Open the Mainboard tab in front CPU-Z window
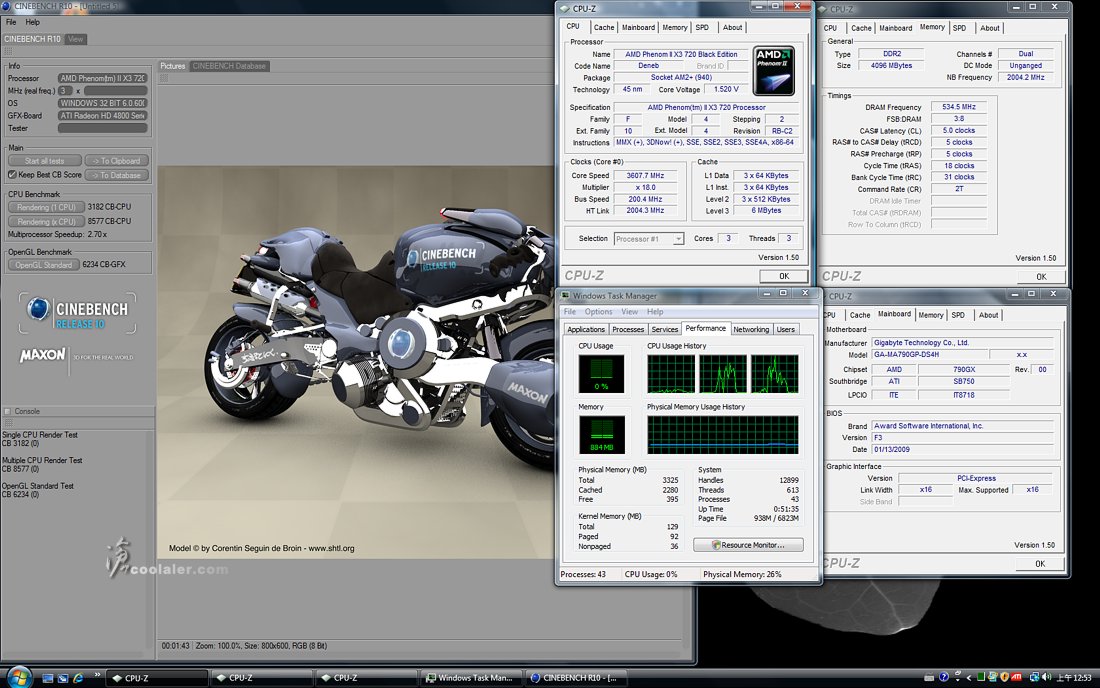Image resolution: width=1100 pixels, height=688 pixels. pos(638,27)
